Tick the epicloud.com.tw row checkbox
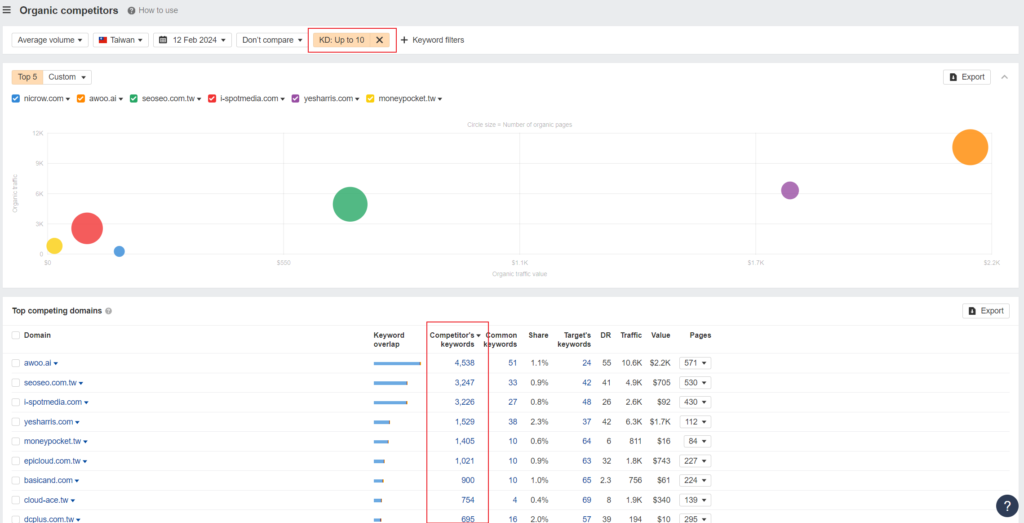 click(x=16, y=461)
